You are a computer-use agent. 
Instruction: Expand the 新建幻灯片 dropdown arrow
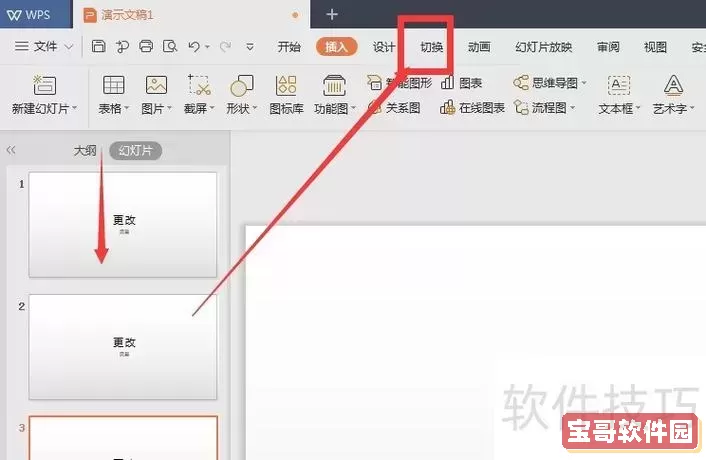75,108
